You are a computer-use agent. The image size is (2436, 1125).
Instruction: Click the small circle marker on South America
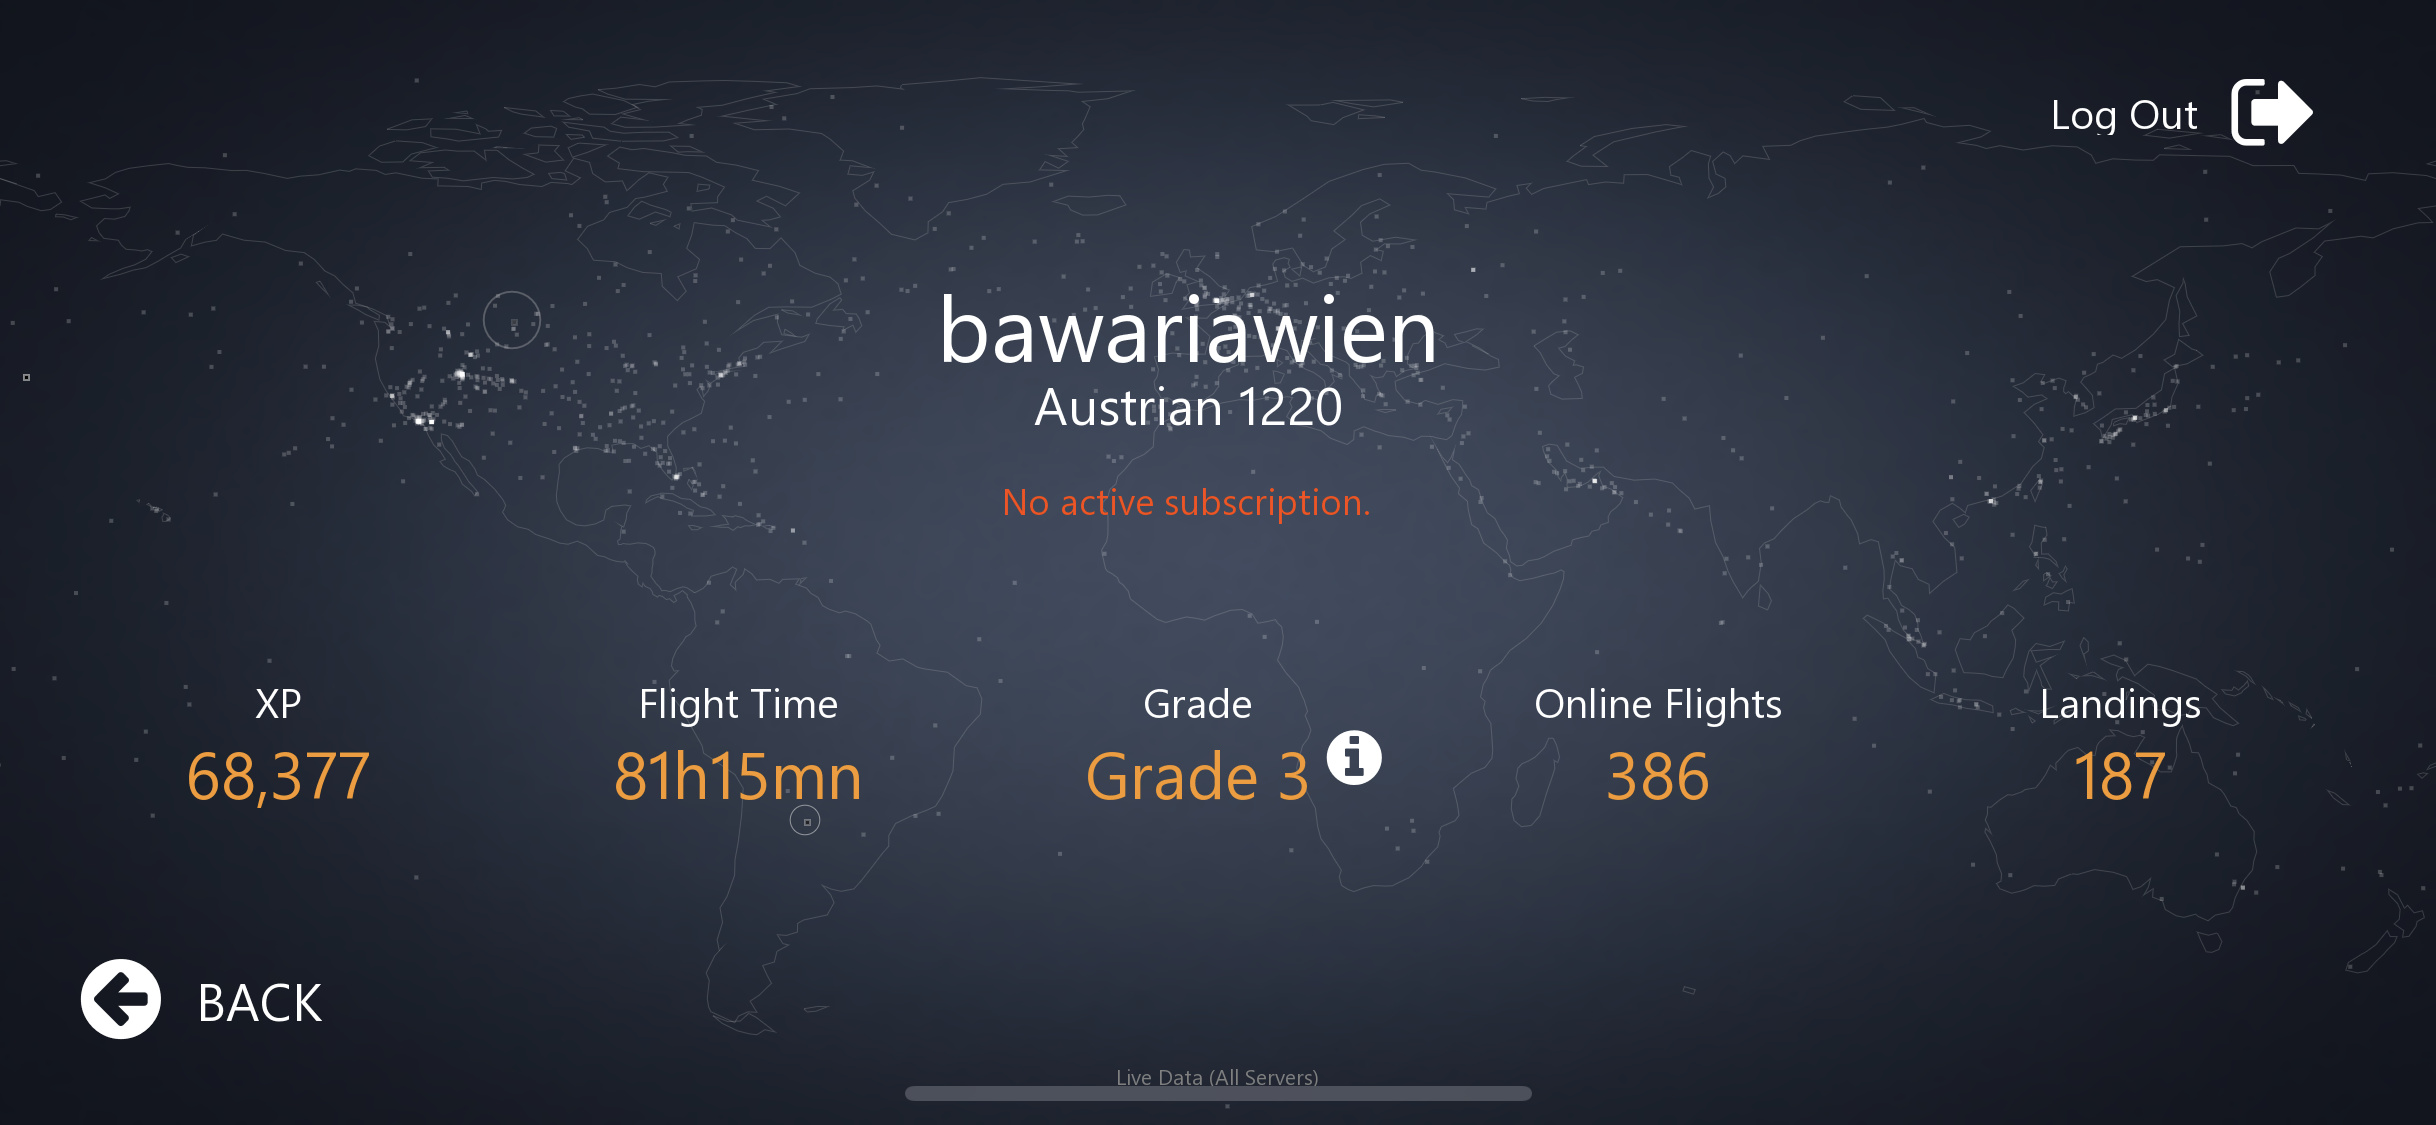point(805,821)
